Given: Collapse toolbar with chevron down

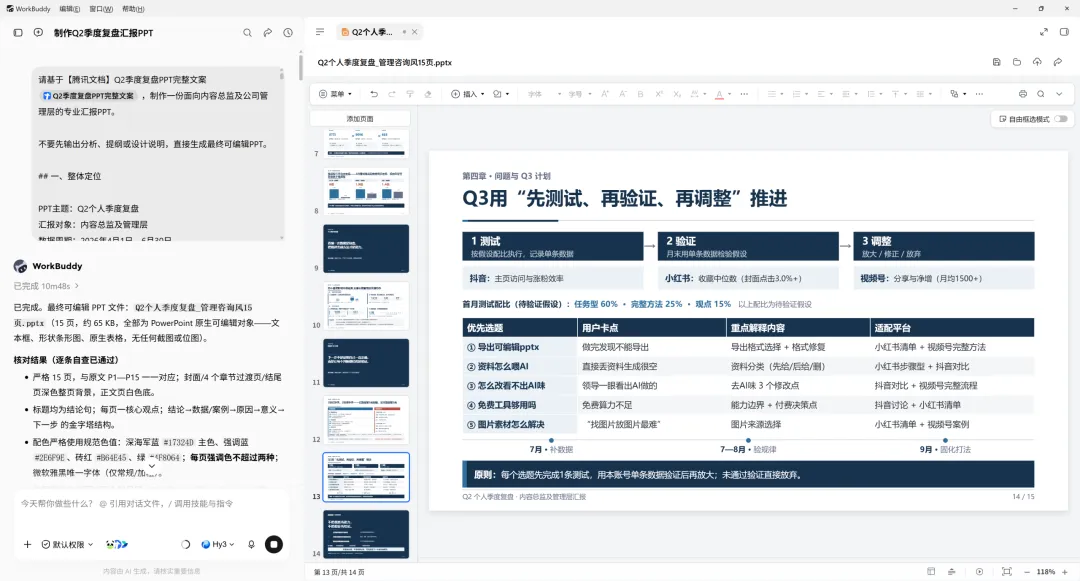Looking at the screenshot, I should [1059, 94].
